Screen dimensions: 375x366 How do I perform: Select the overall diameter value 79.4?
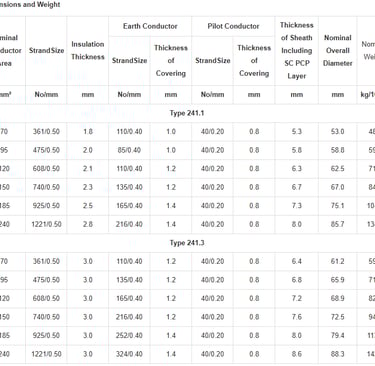click(337, 335)
